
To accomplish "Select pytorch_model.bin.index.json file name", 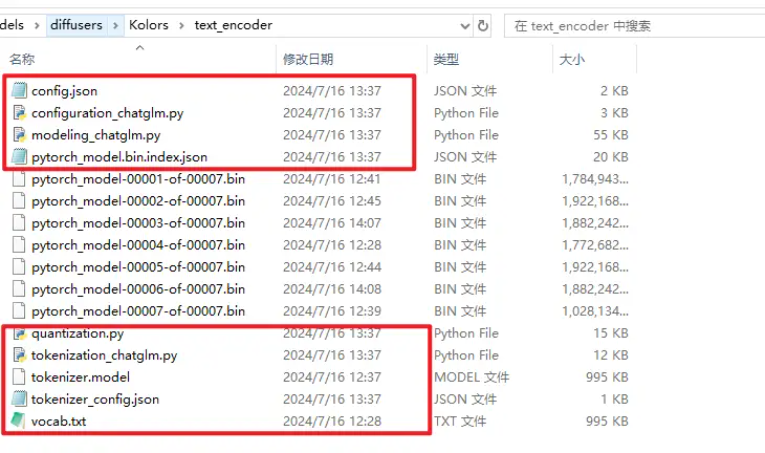I will (x=119, y=157).
